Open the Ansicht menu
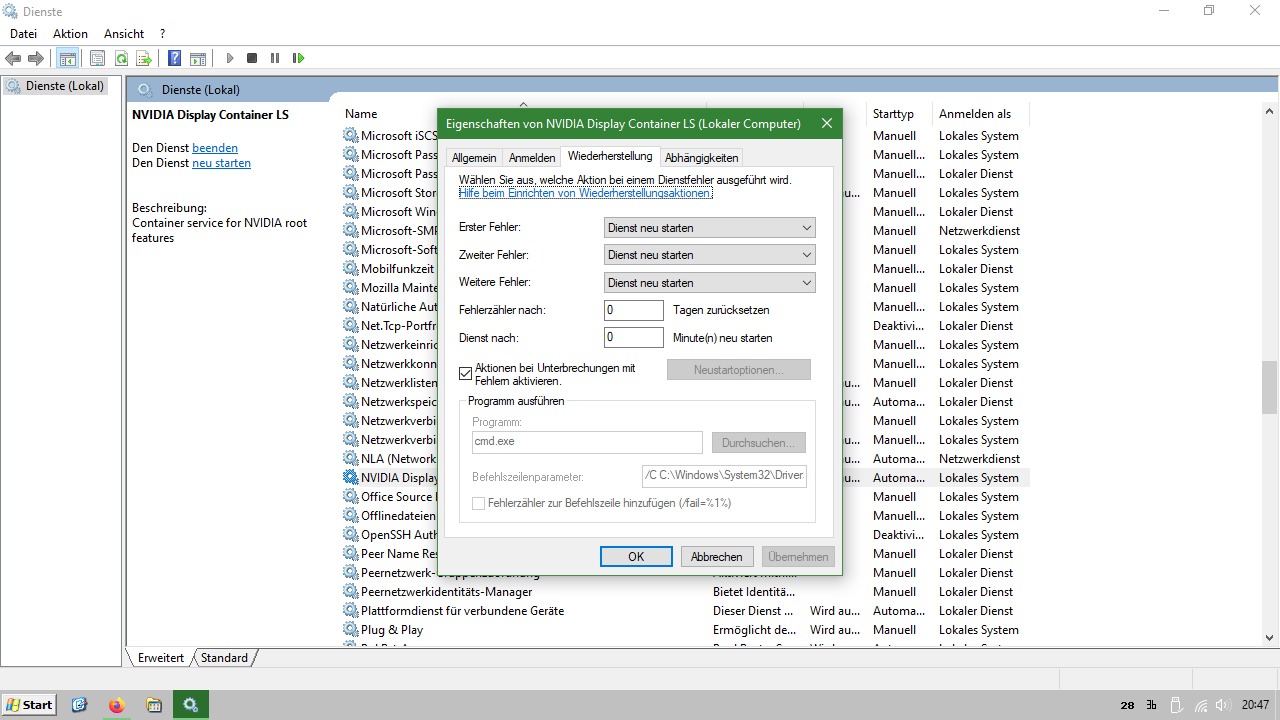Image resolution: width=1280 pixels, height=720 pixels. click(124, 34)
